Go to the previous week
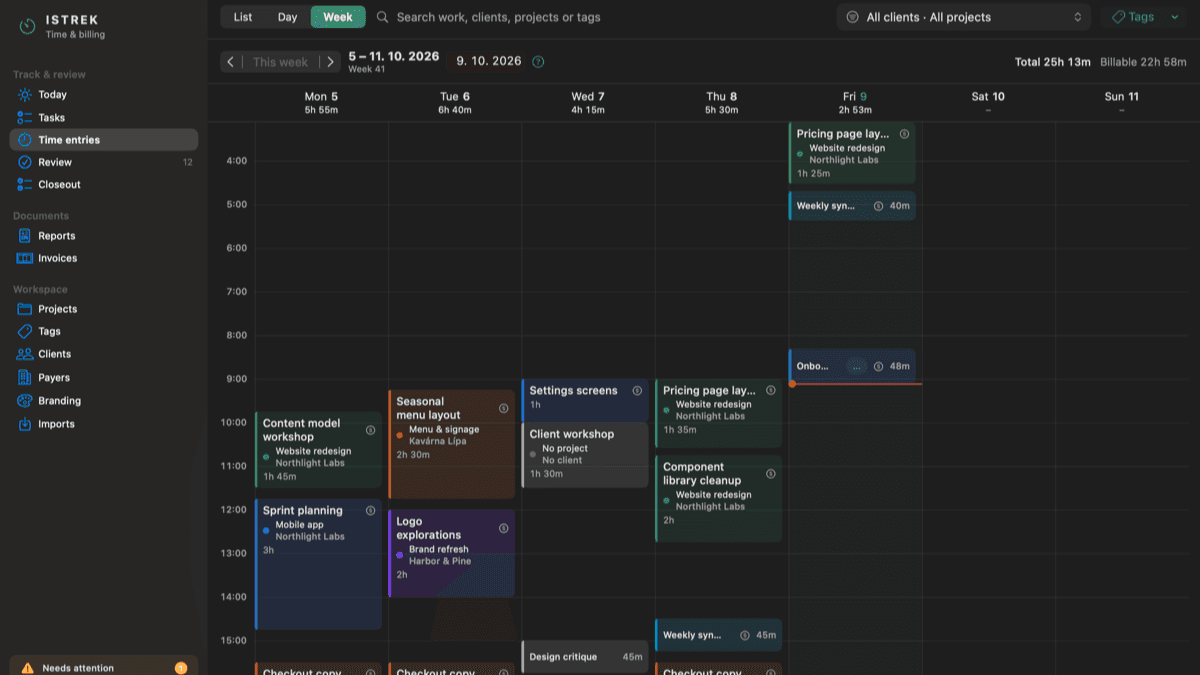Image resolution: width=1200 pixels, height=675 pixels. click(x=231, y=62)
